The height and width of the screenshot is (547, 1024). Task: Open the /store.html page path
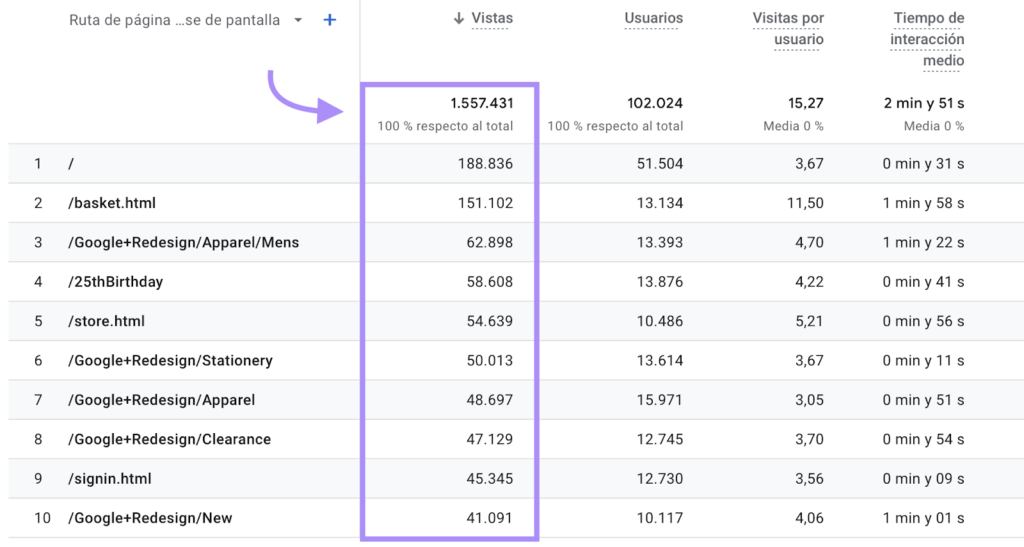[106, 321]
